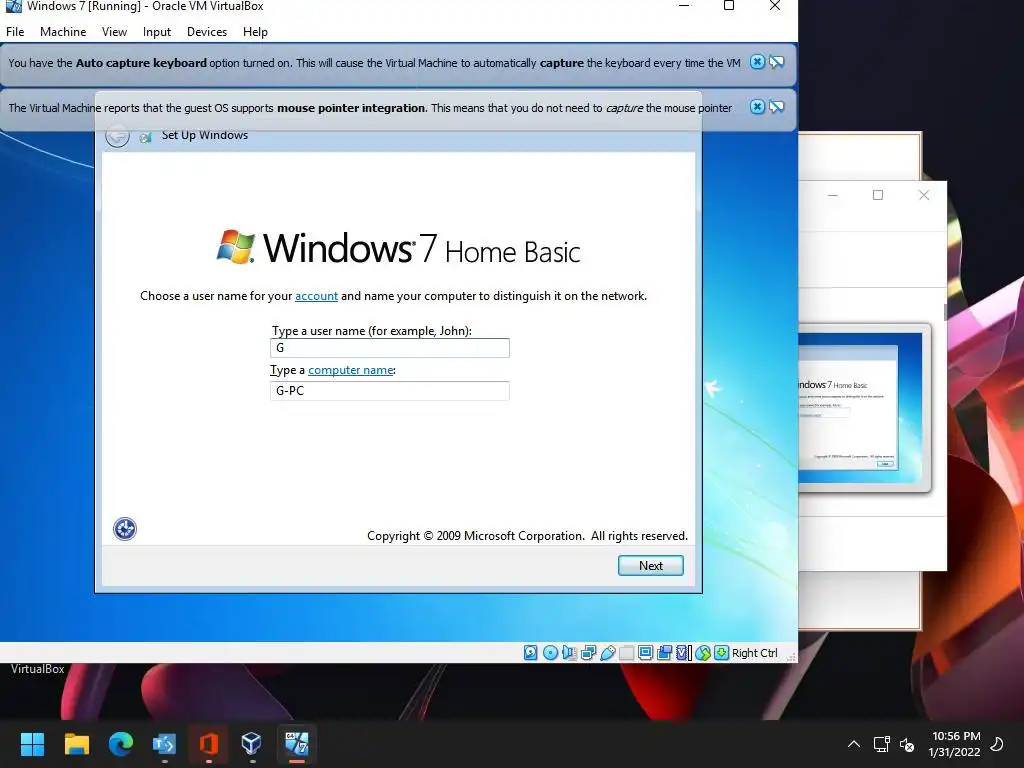This screenshot has width=1024, height=768.
Task: Minimize the background VirtualBox Manager window
Action: coord(833,195)
